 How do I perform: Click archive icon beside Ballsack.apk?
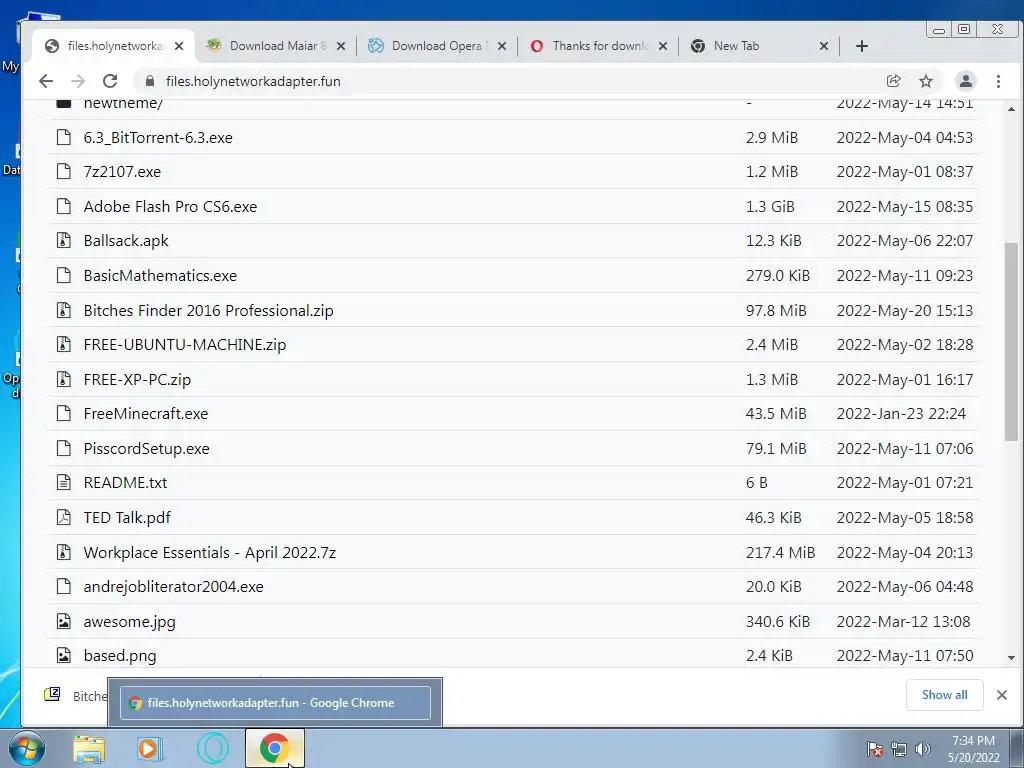coord(63,240)
